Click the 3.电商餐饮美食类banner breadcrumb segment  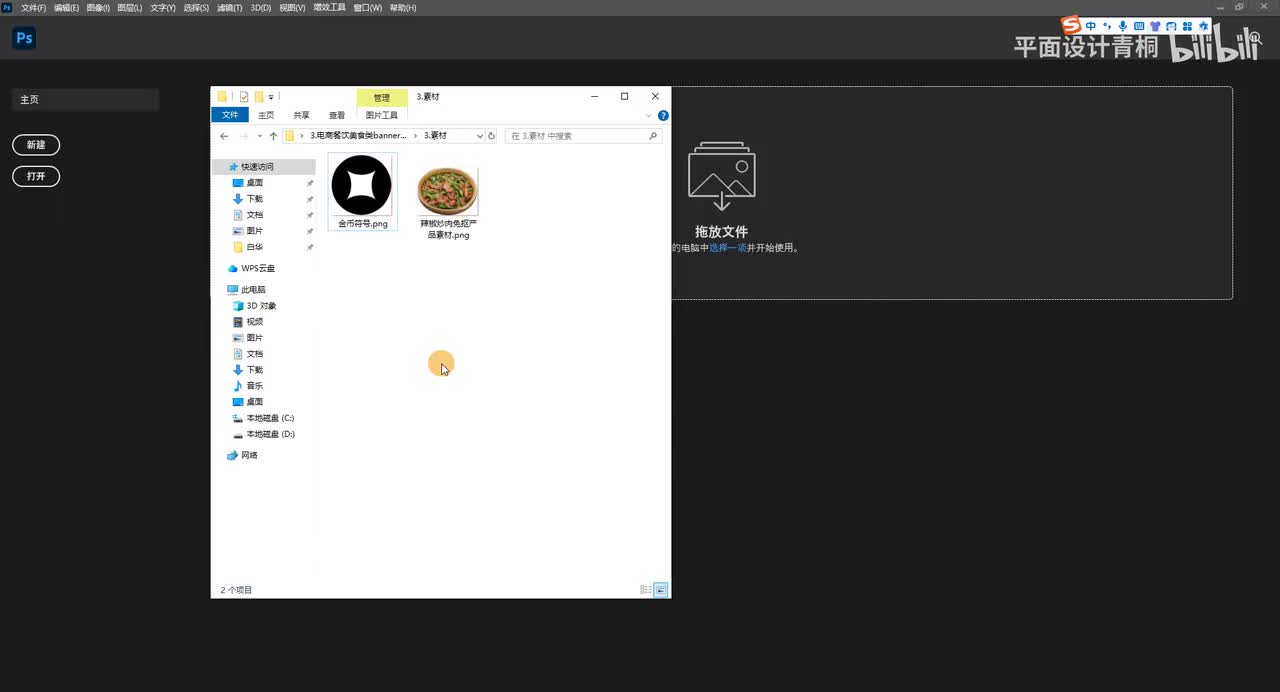pos(359,136)
